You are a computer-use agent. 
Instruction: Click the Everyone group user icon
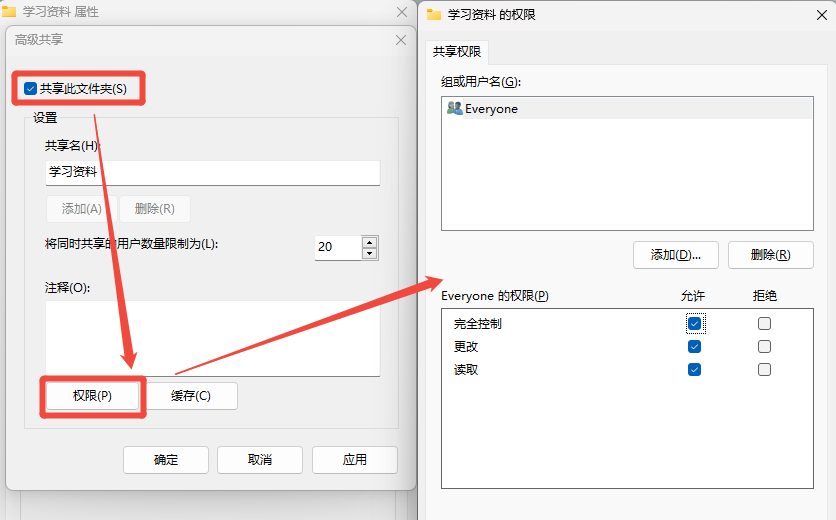coord(455,108)
